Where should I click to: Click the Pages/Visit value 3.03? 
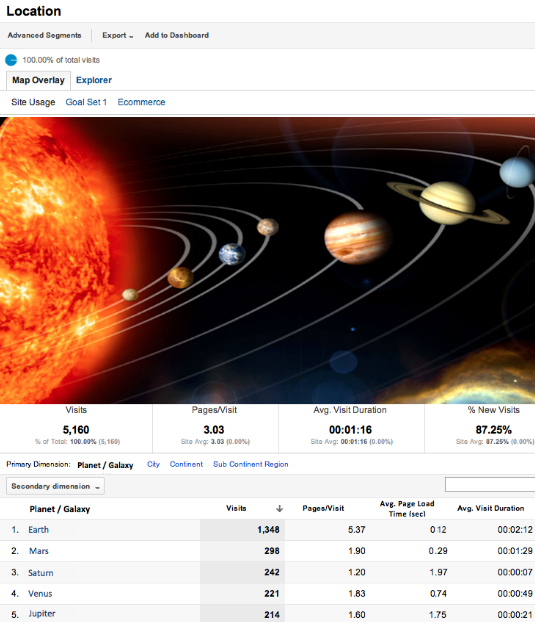coord(214,430)
